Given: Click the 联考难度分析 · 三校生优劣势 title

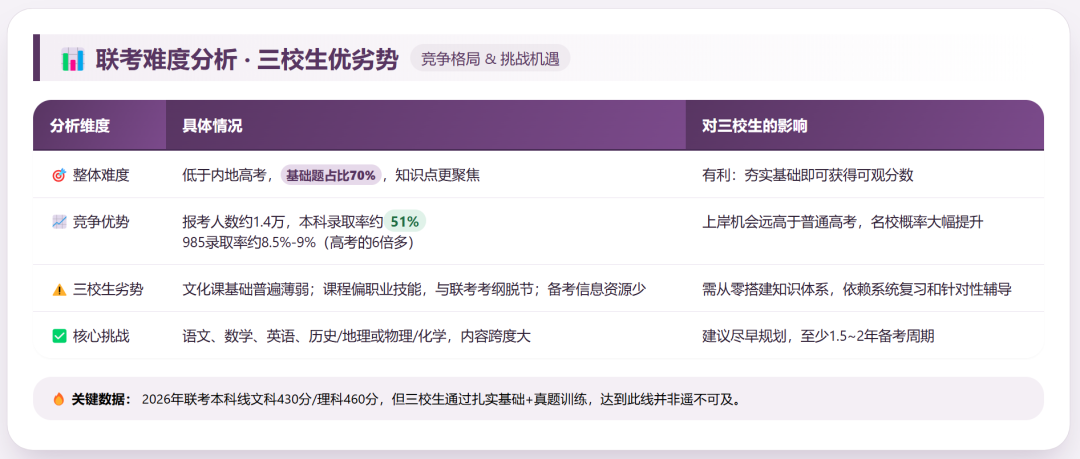Looking at the screenshot, I should click(246, 59).
